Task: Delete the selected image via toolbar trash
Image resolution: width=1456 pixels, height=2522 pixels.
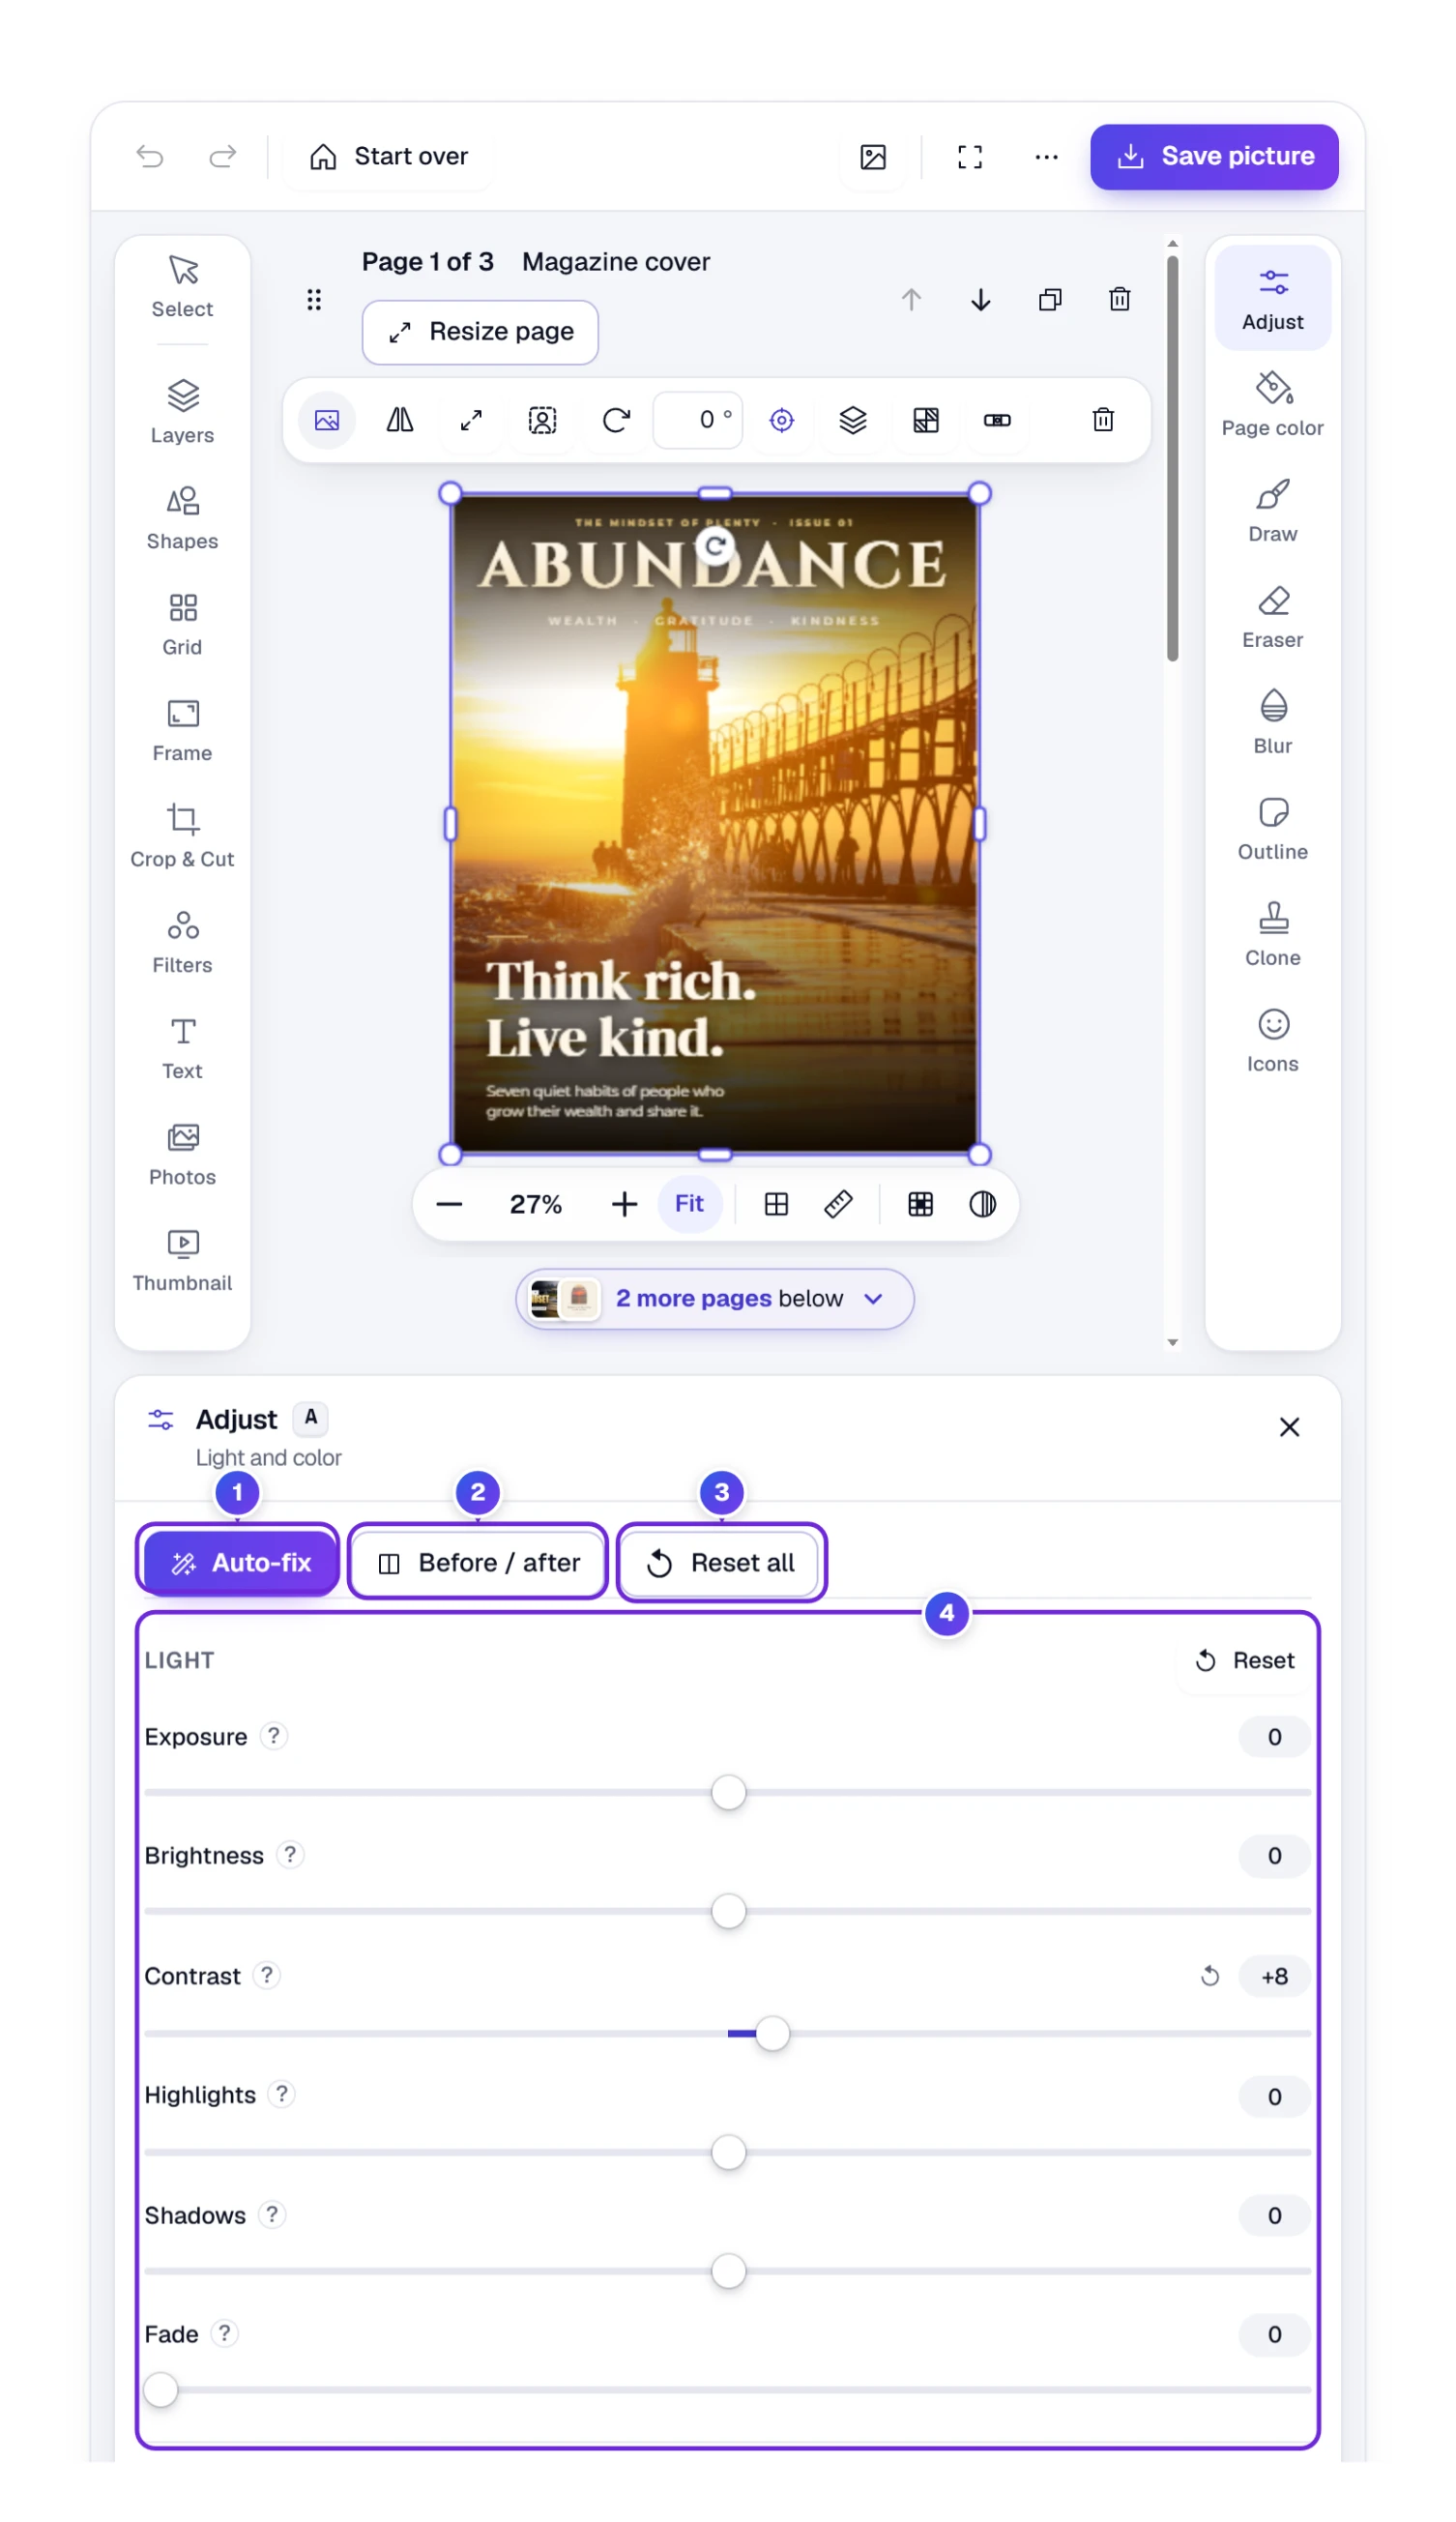Action: (x=1102, y=420)
